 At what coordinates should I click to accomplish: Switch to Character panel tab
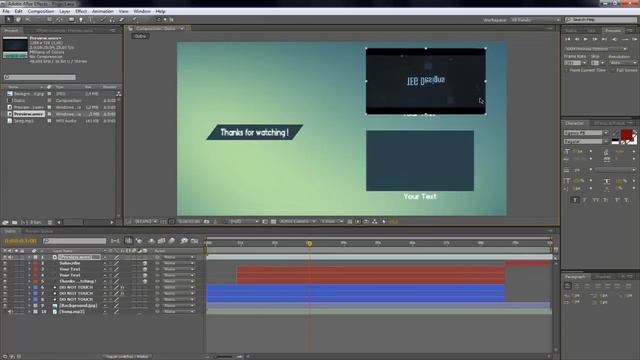[574, 123]
